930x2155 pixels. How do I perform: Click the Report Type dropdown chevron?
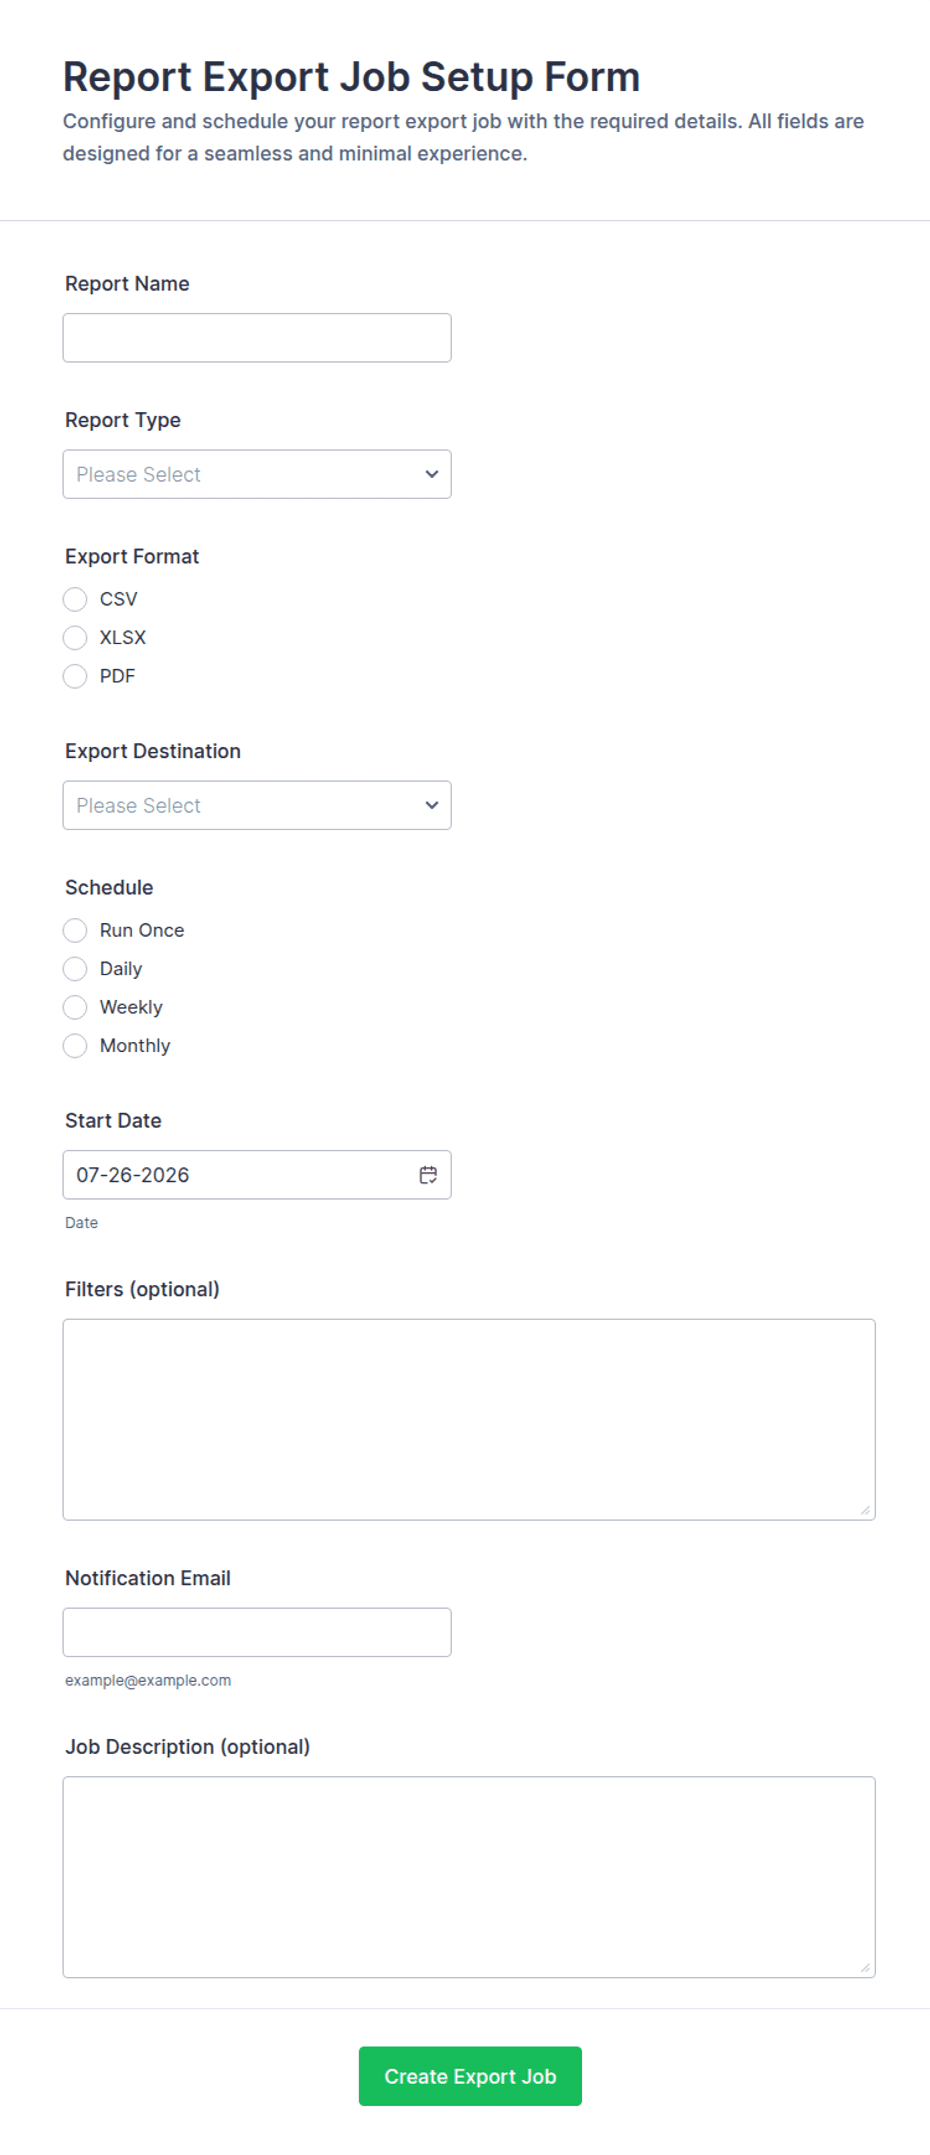tap(432, 474)
